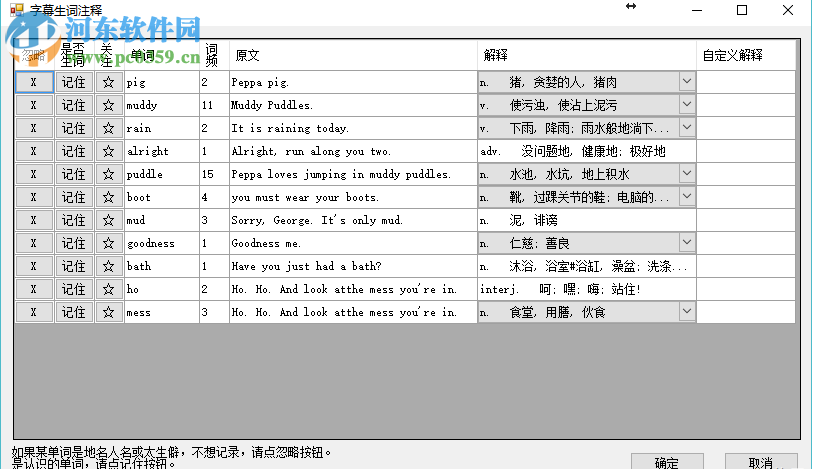Ignore the word ho with X
815x469 pixels.
[x=34, y=289]
